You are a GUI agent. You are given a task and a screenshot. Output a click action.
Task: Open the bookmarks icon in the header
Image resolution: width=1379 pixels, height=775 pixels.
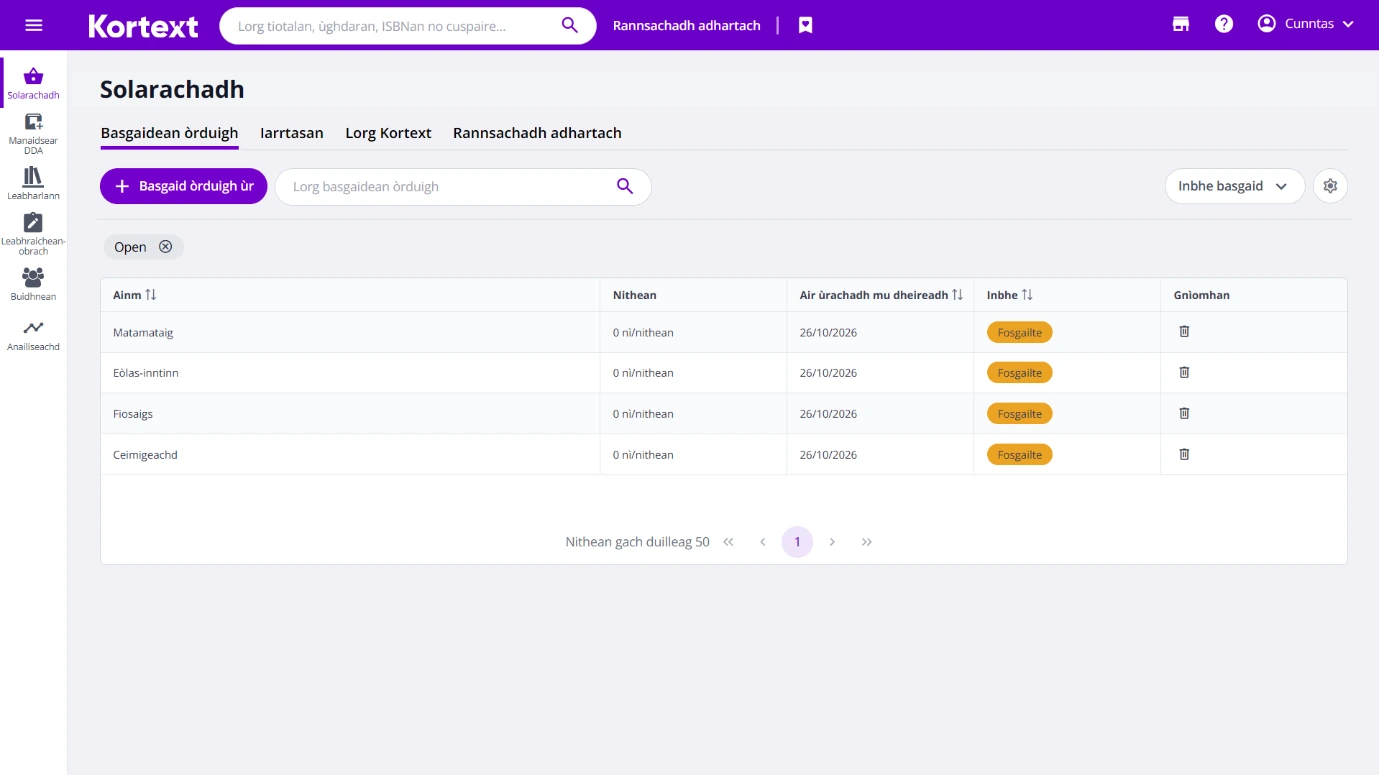pyautogui.click(x=805, y=26)
